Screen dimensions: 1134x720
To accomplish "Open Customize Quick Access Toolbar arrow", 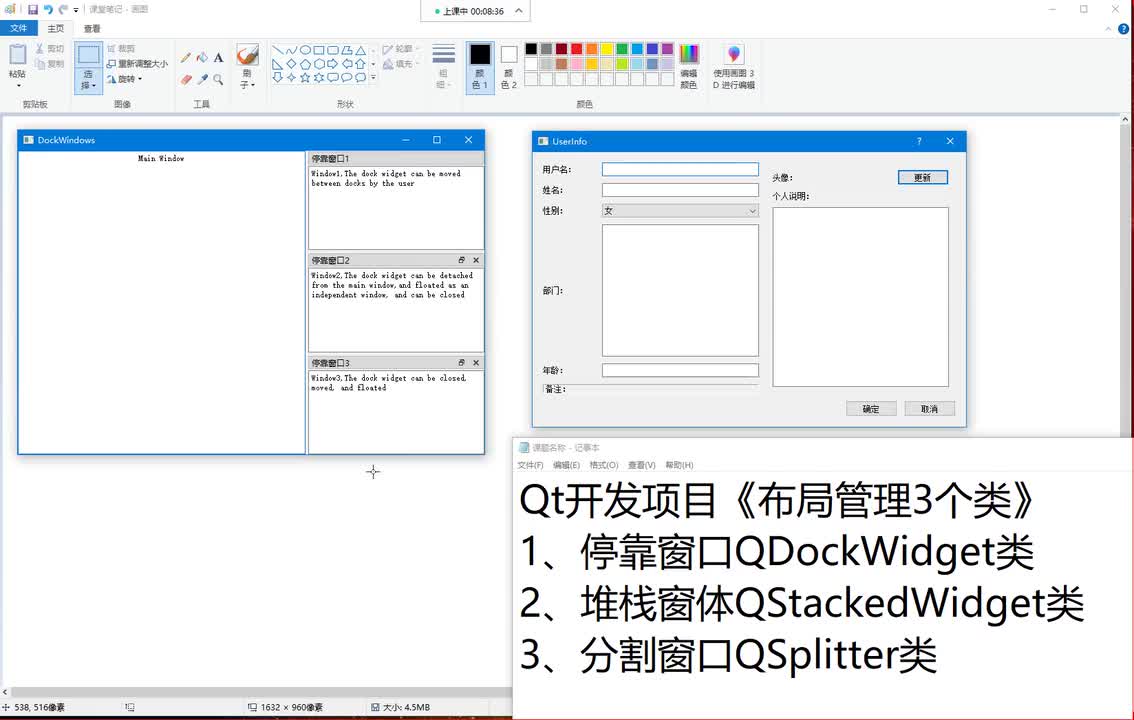I will (x=76, y=9).
